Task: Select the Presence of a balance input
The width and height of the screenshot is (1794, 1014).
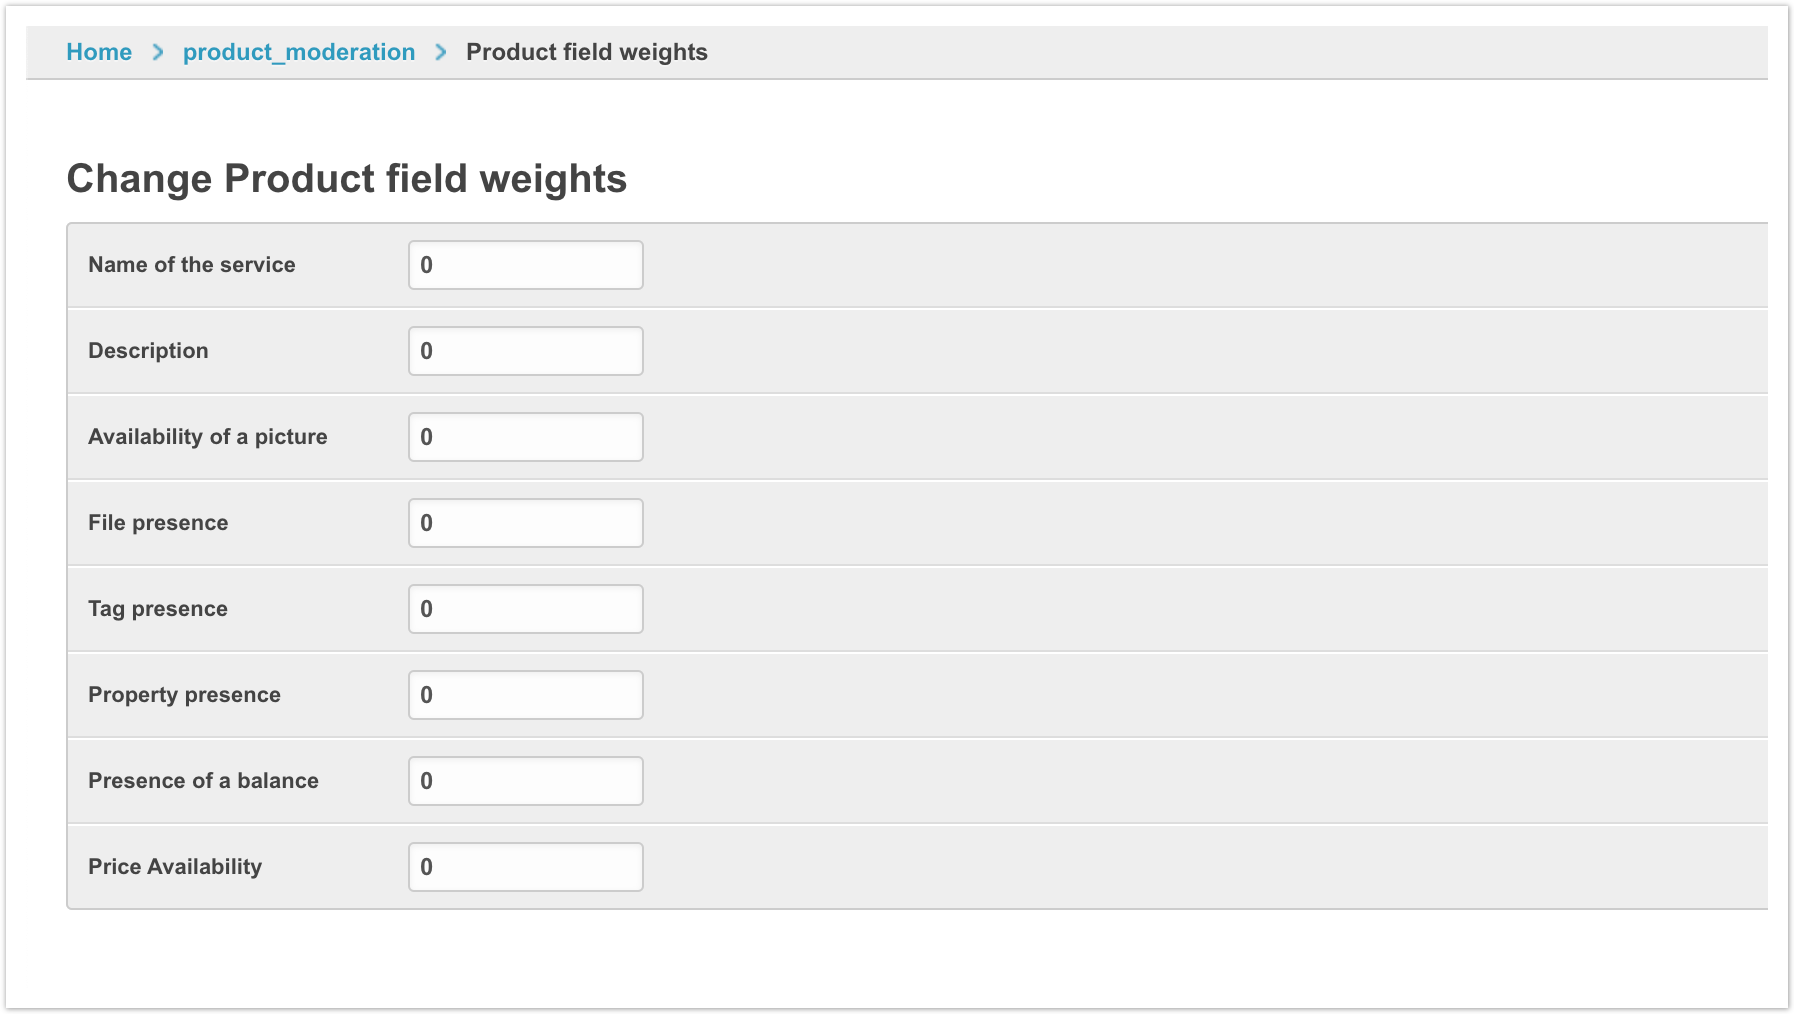Action: click(525, 781)
